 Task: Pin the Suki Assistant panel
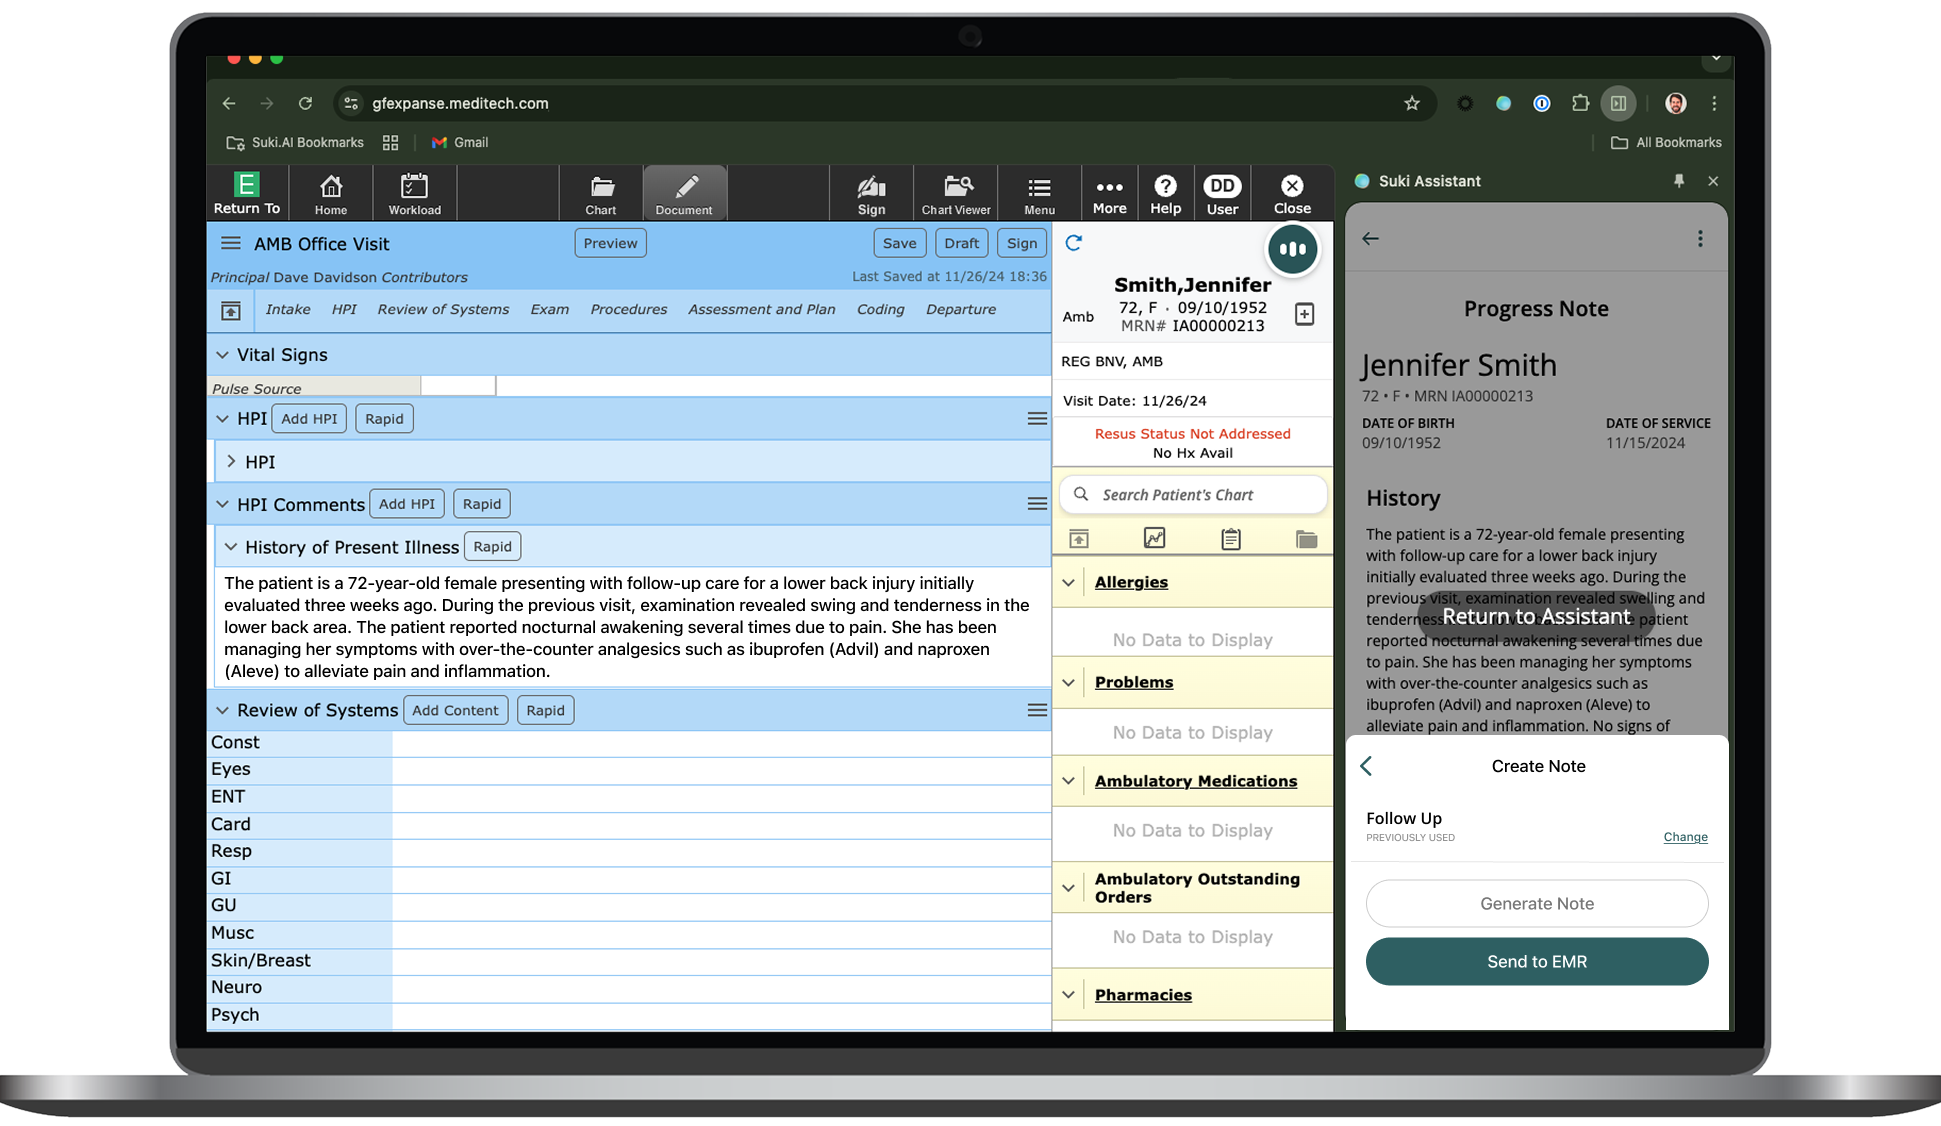(1679, 181)
